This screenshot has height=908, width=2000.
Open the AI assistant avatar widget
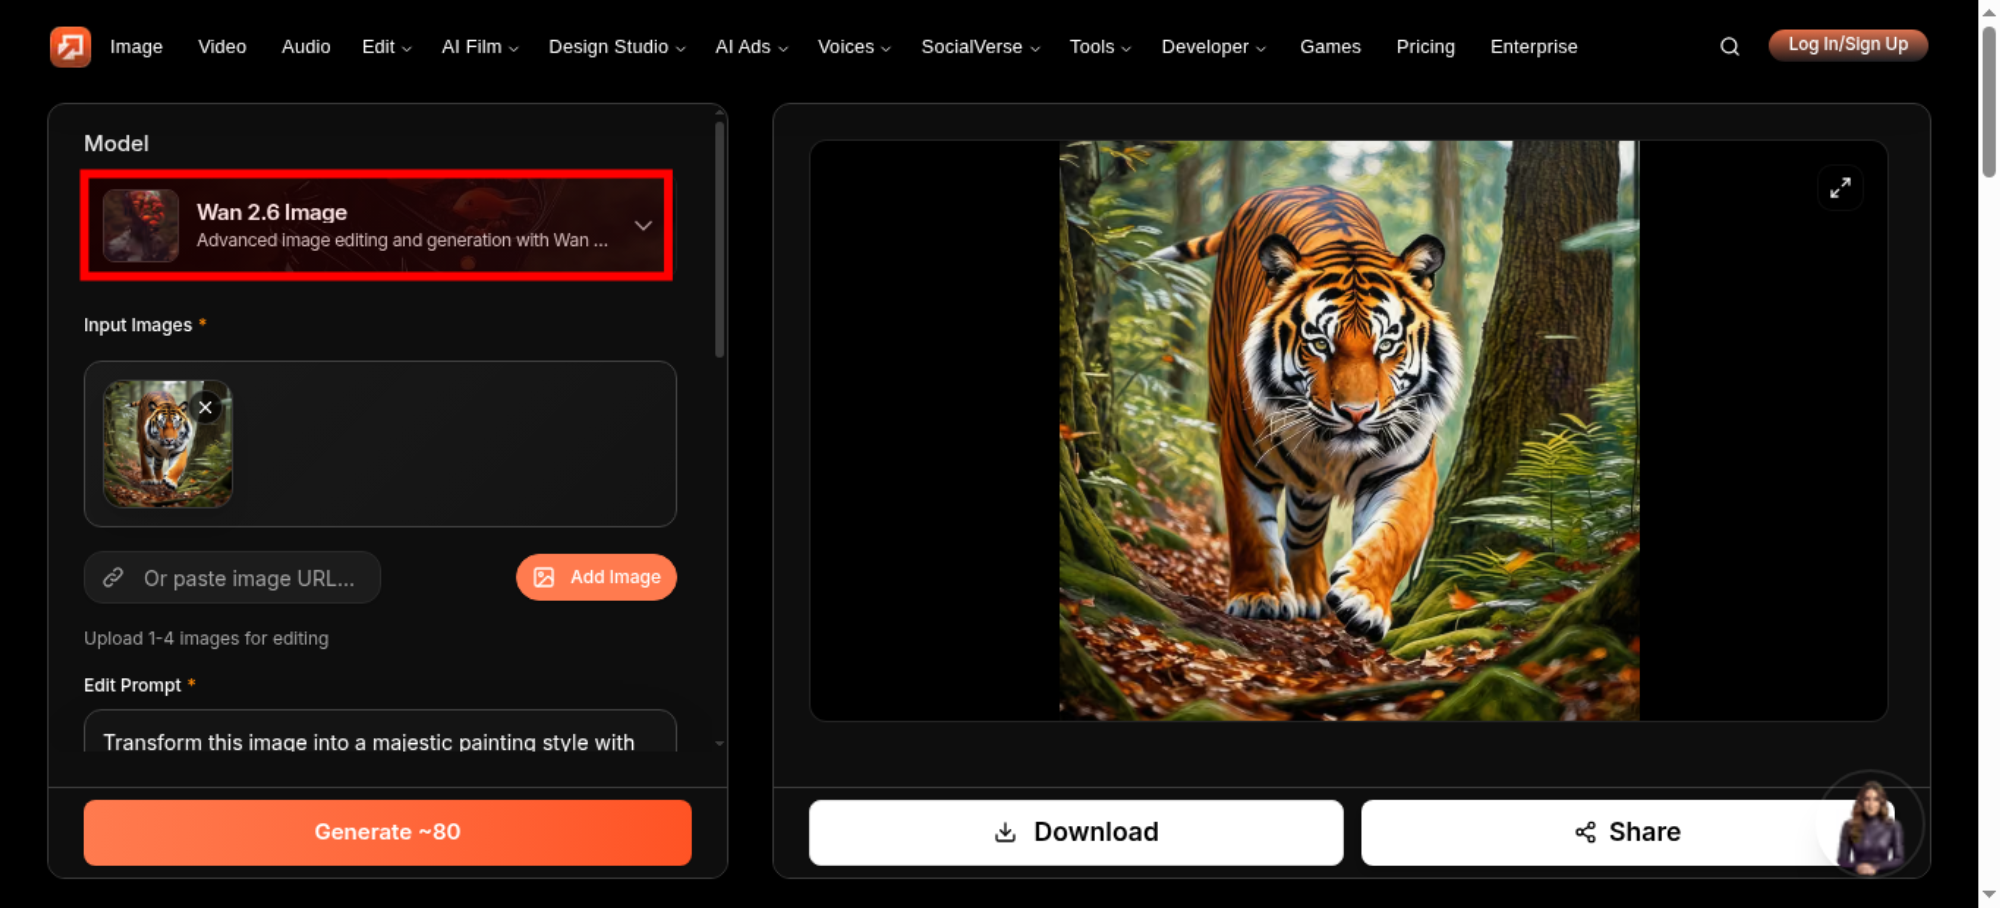tap(1869, 823)
